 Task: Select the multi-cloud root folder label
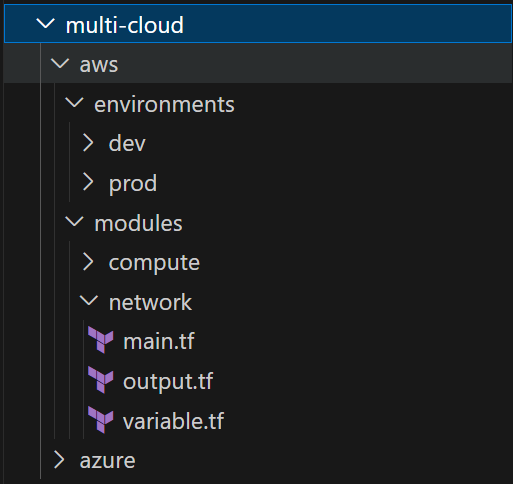tap(125, 25)
